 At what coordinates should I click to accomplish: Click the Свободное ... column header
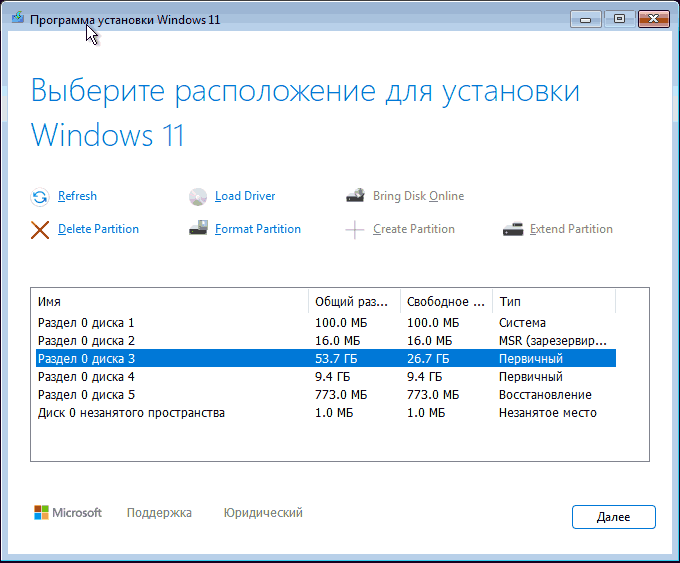tap(446, 301)
